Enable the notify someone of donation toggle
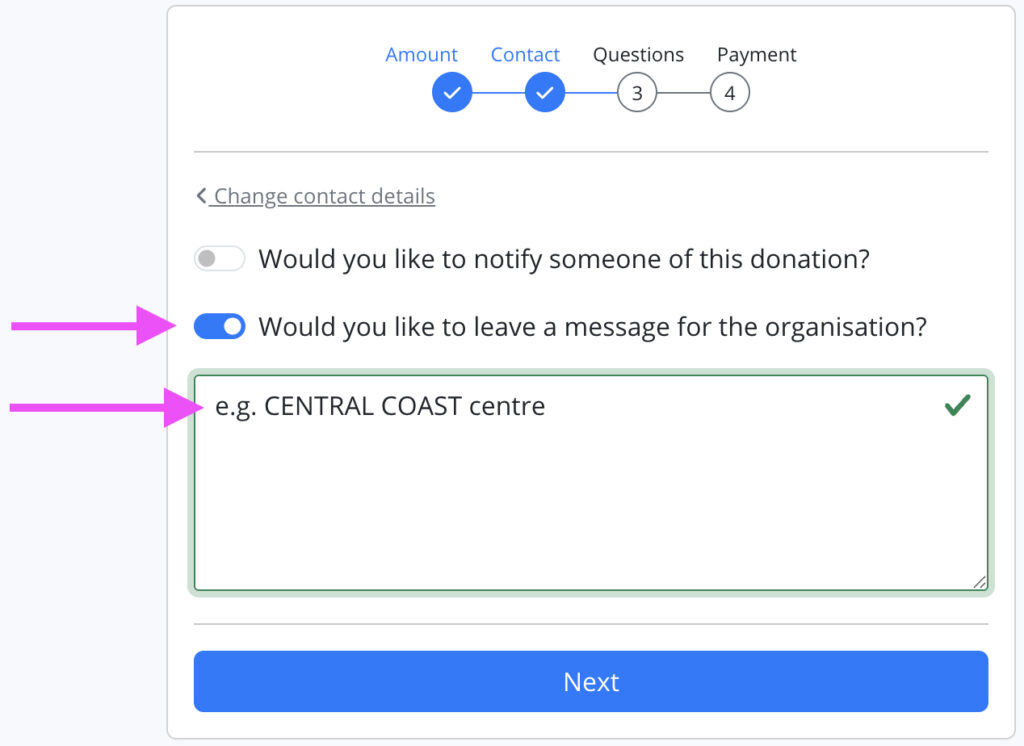The width and height of the screenshot is (1024, 746). point(220,259)
